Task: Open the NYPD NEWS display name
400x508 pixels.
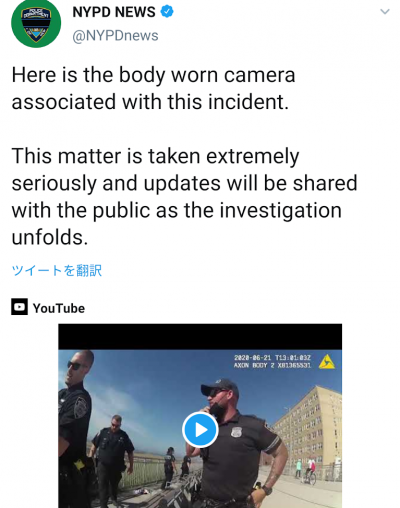Action: pos(114,12)
